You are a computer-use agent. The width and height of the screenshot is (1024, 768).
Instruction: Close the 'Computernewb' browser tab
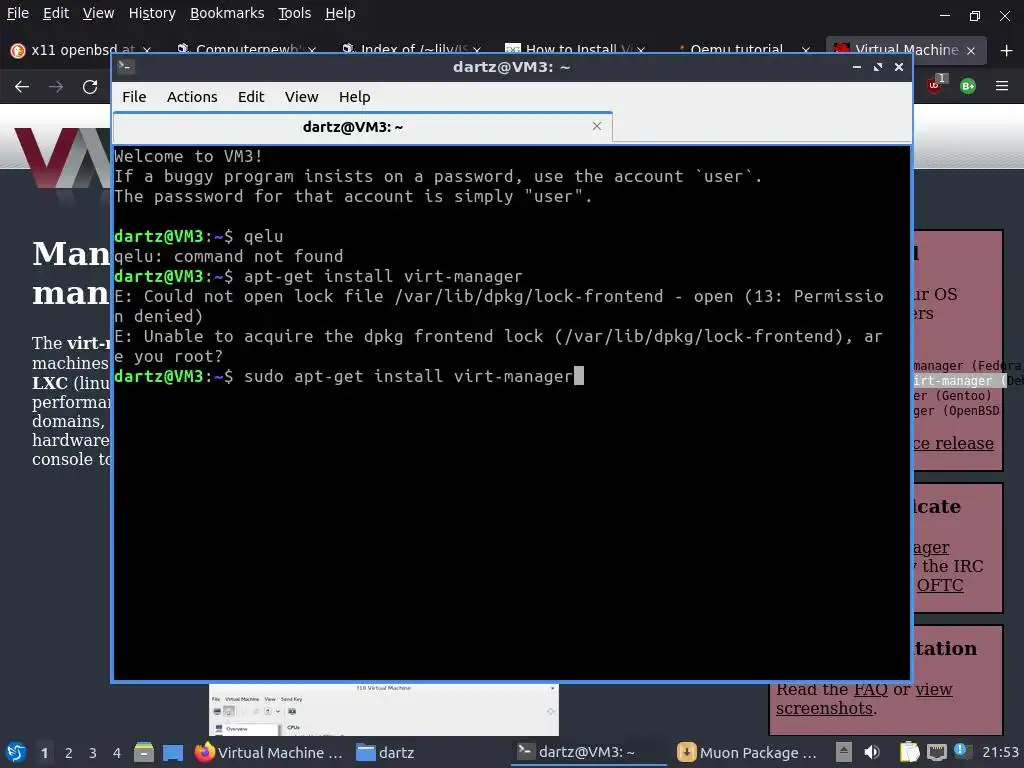point(312,50)
